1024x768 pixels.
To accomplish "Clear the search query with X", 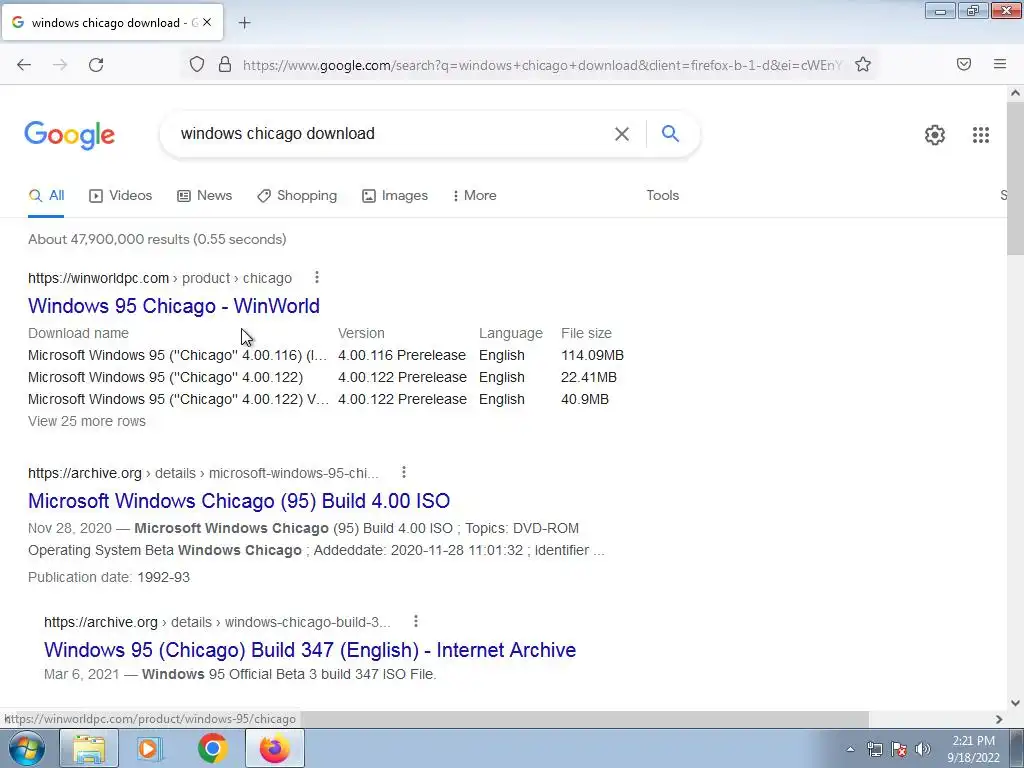I will click(x=622, y=134).
